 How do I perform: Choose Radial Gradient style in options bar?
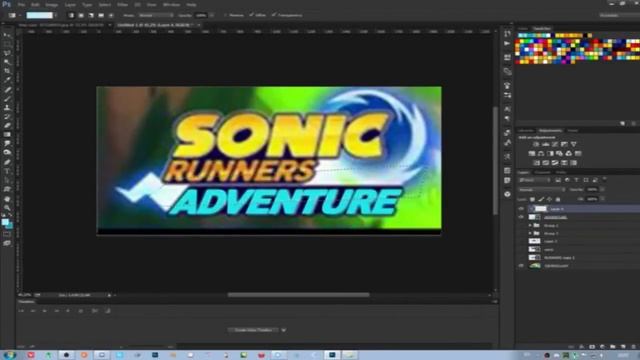coord(81,16)
